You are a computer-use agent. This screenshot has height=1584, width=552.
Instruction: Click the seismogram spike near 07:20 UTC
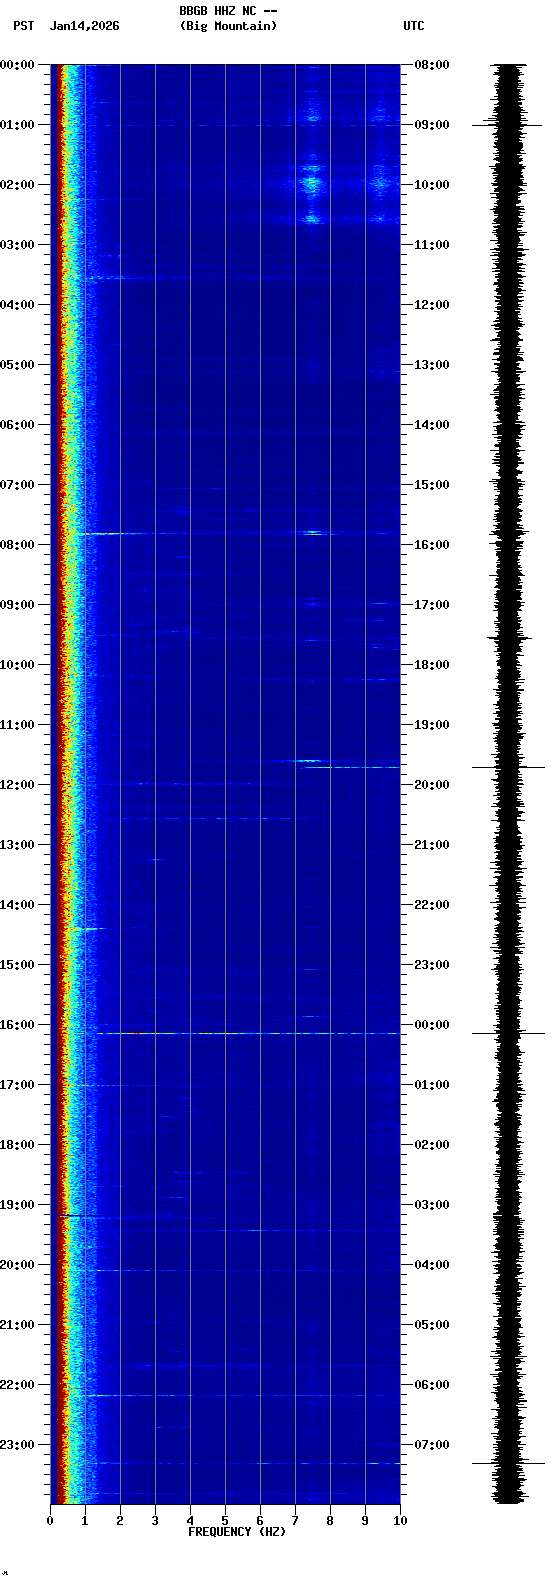[508, 1463]
